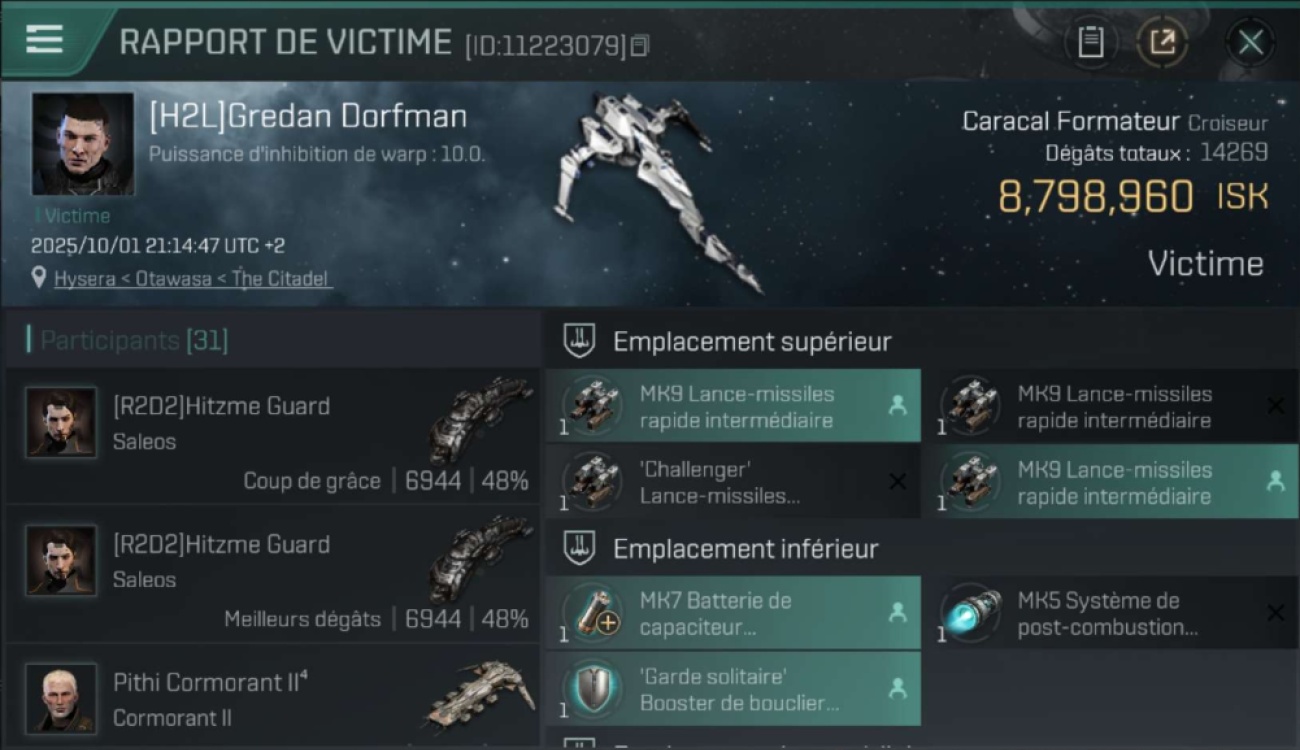
Task: Select the MK7 Batterie de capaciteur module
Action: pyautogui.click(x=733, y=613)
